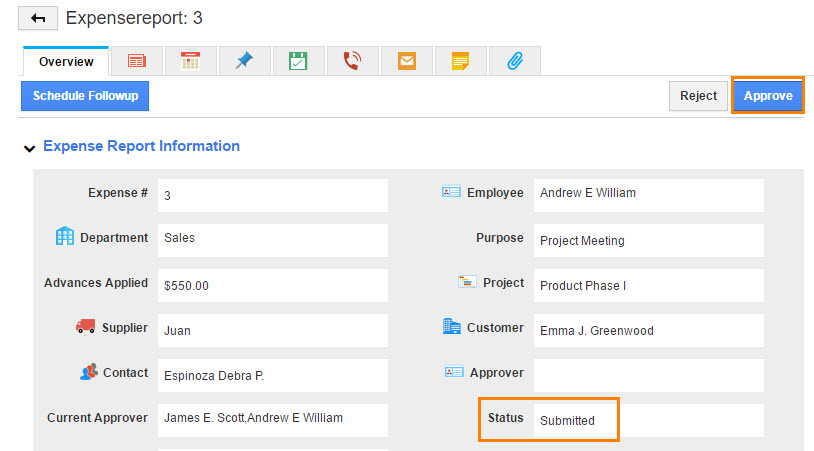814x451 pixels.
Task: Approve the expense report
Action: (x=768, y=96)
